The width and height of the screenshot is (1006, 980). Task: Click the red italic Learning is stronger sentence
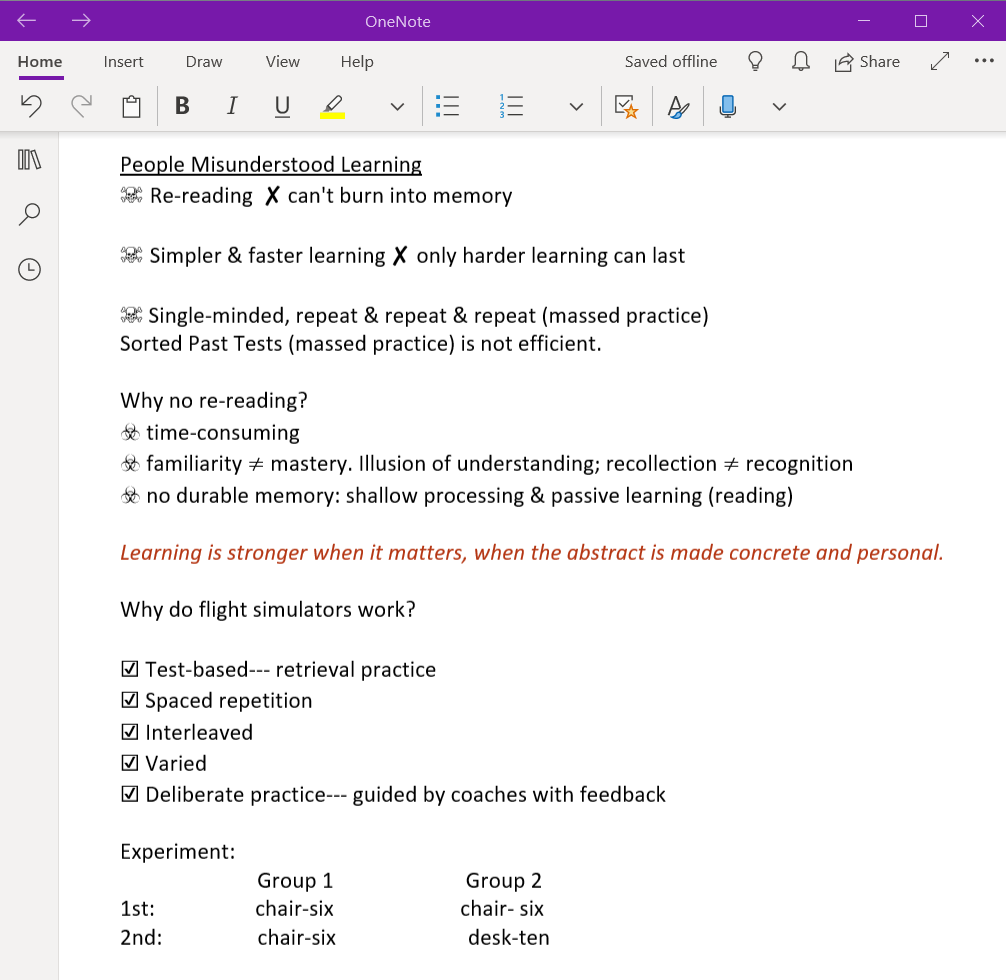pyautogui.click(x=532, y=553)
